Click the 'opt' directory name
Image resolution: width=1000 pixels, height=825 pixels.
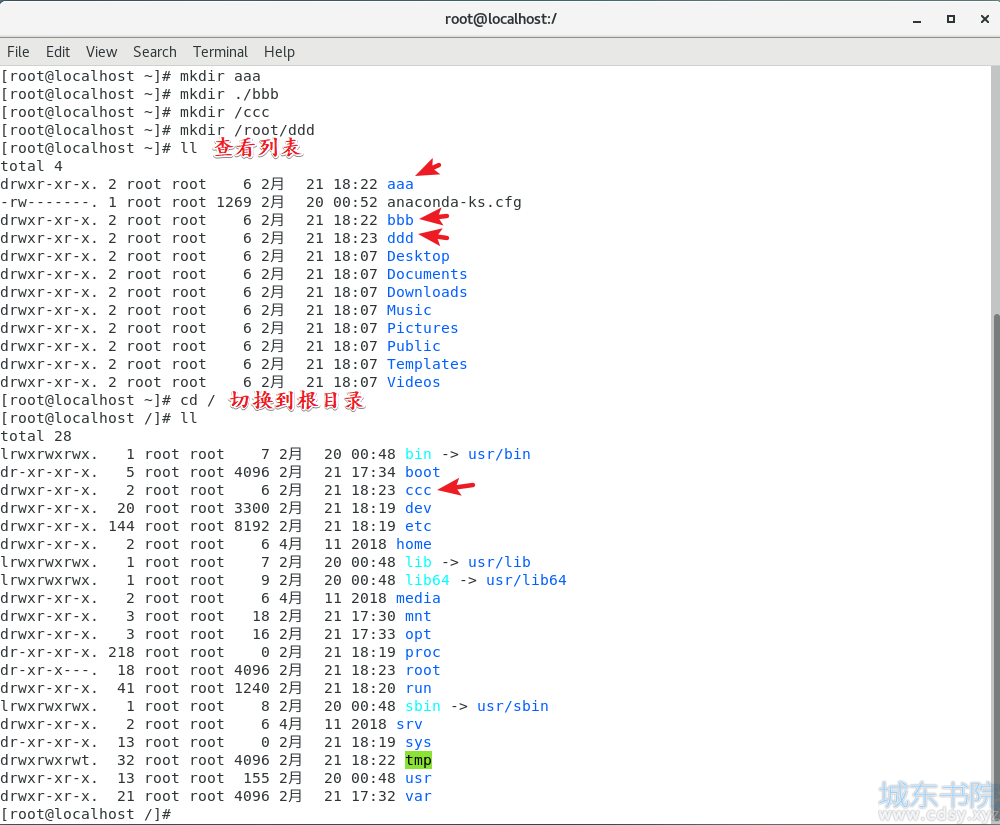(x=418, y=634)
